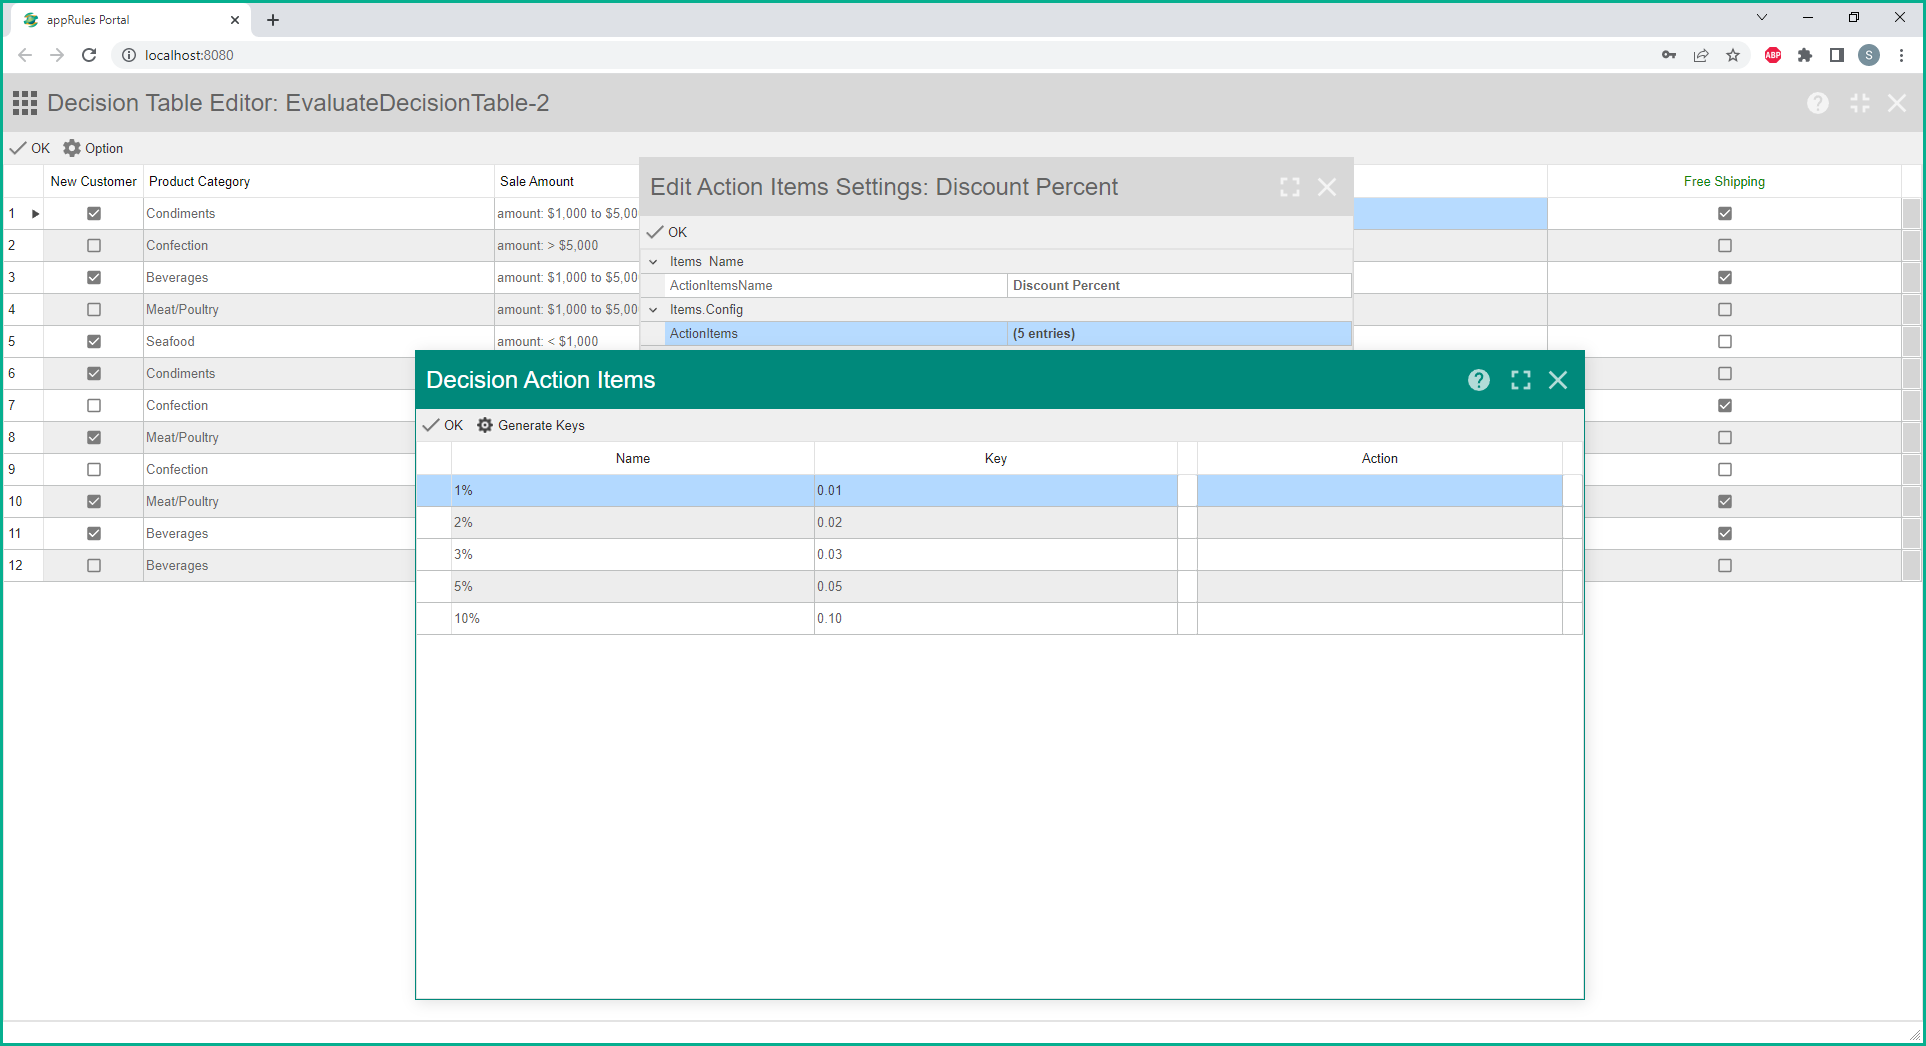This screenshot has height=1046, width=1926.
Task: Reload the localhost page
Action: [89, 55]
